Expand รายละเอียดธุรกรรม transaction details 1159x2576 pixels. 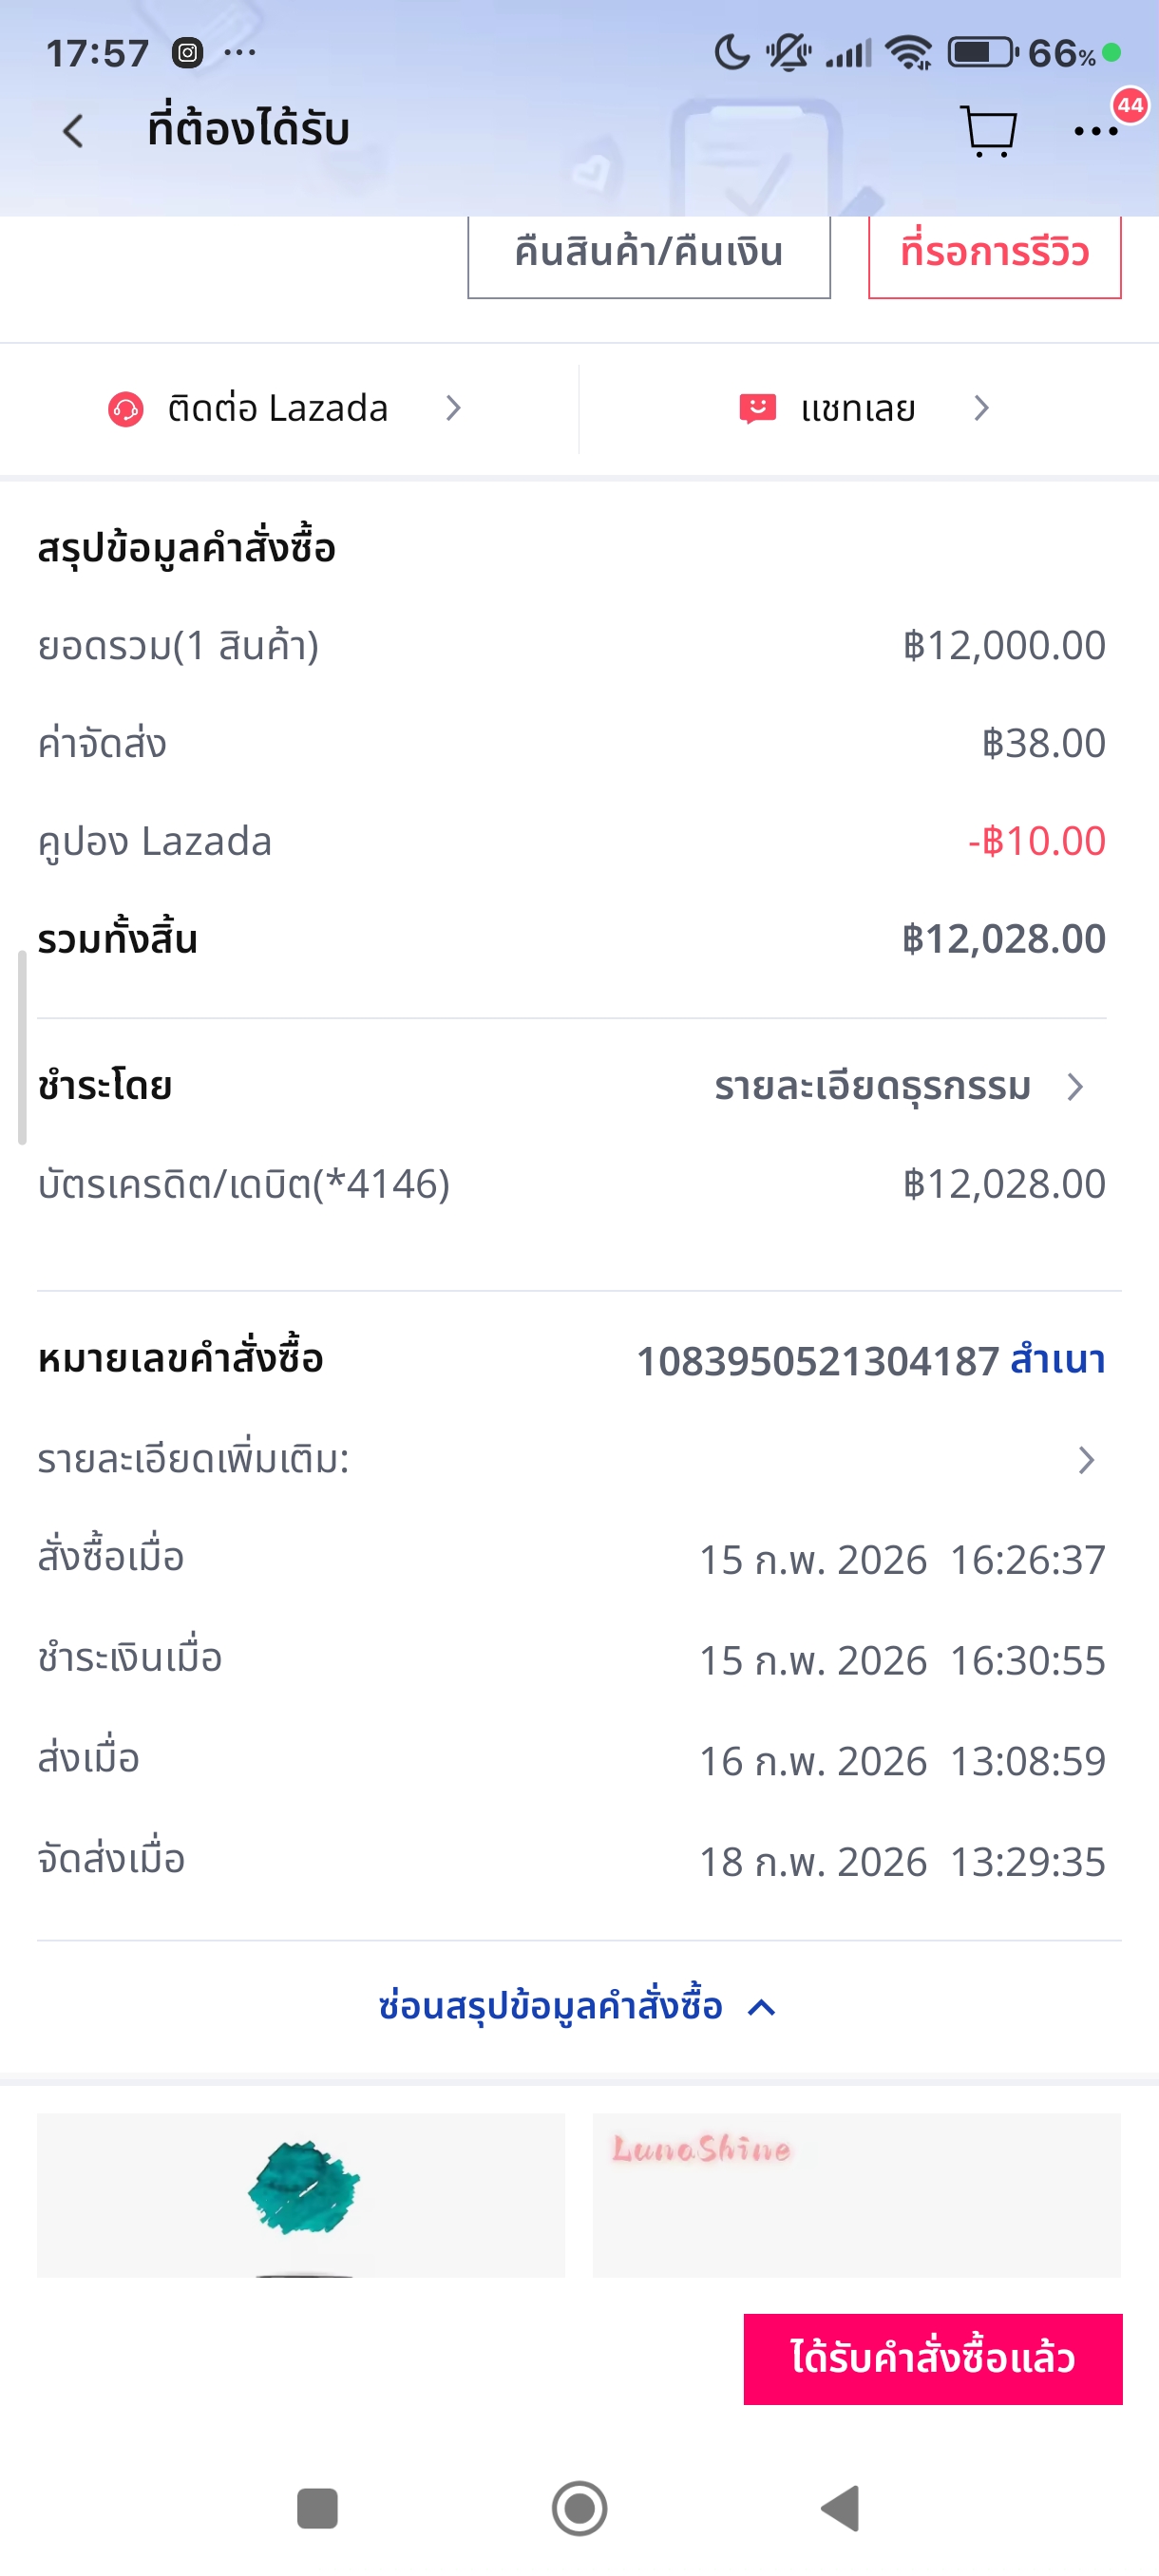click(897, 1087)
